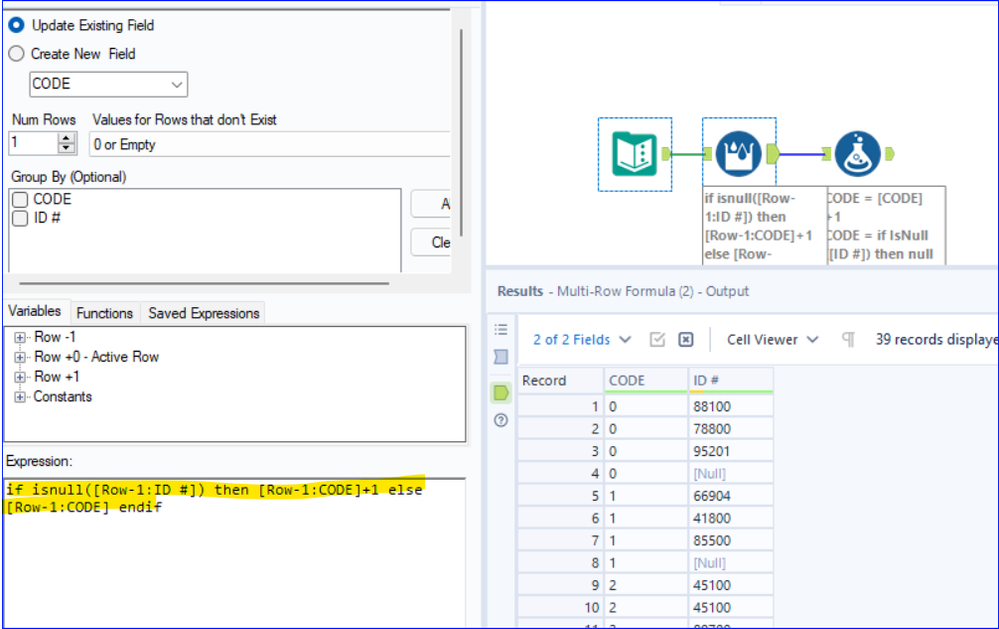
Task: Select the Formula tool flask icon
Action: [858, 154]
